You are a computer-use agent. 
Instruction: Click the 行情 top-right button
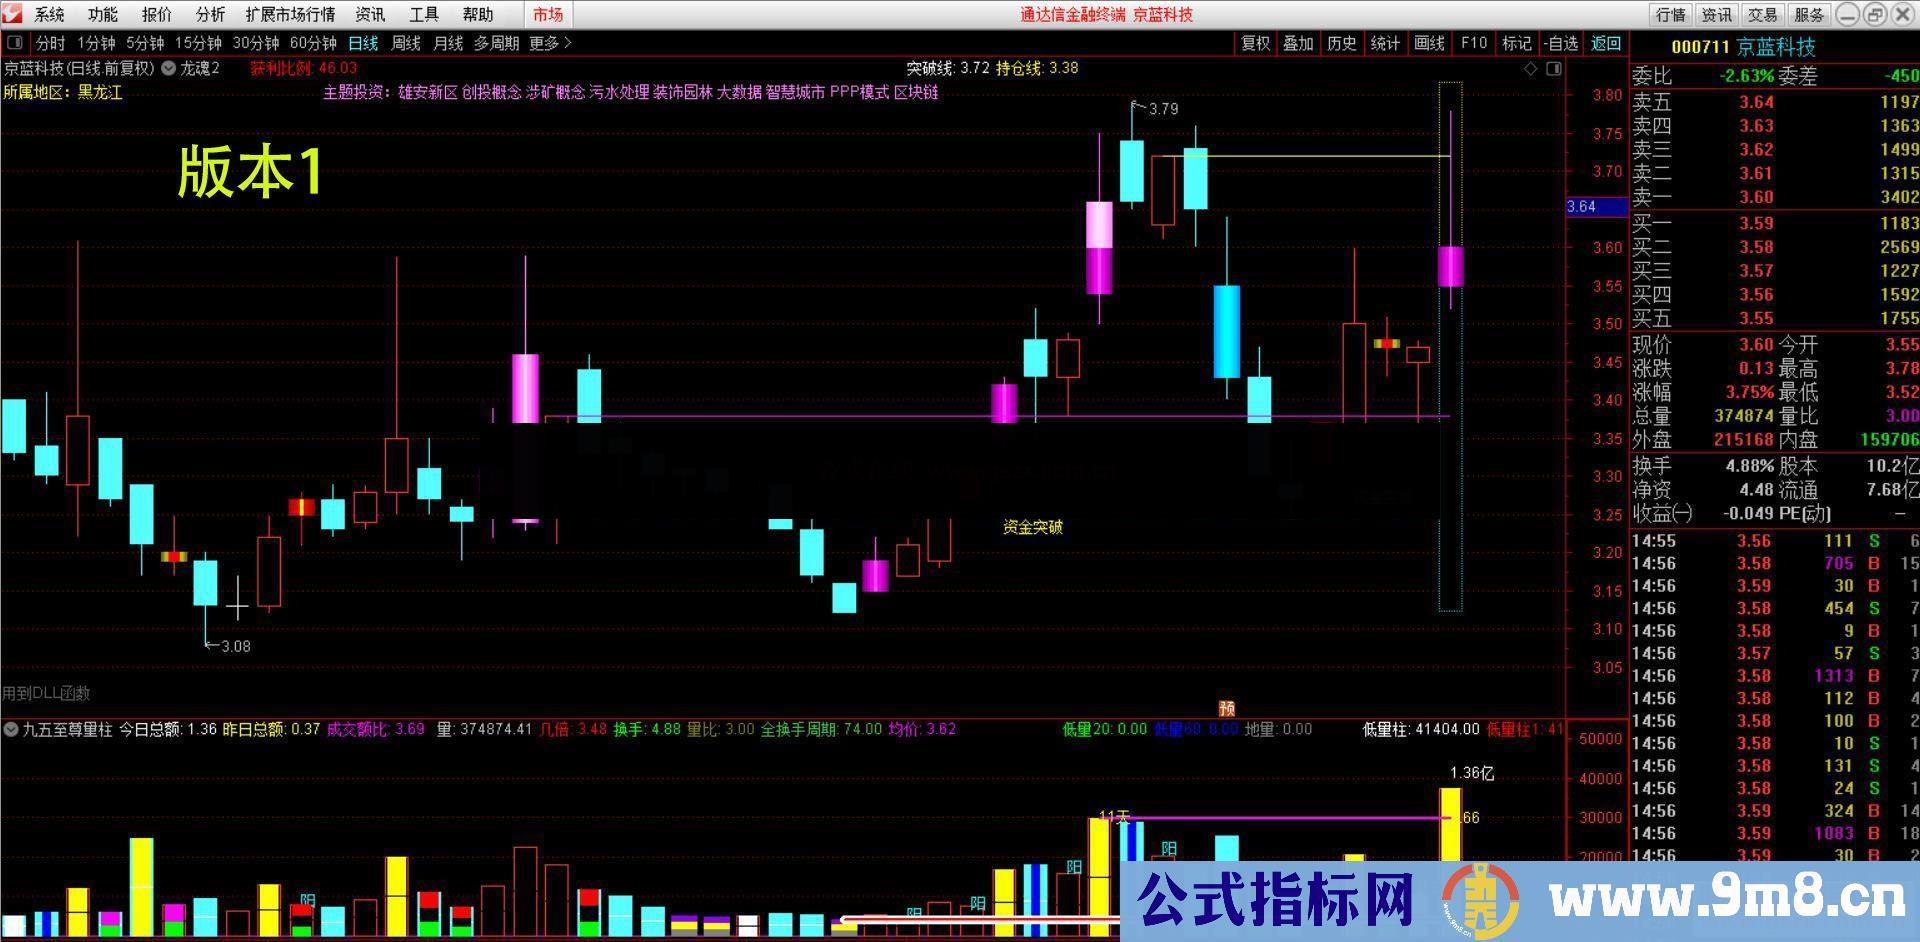1670,14
